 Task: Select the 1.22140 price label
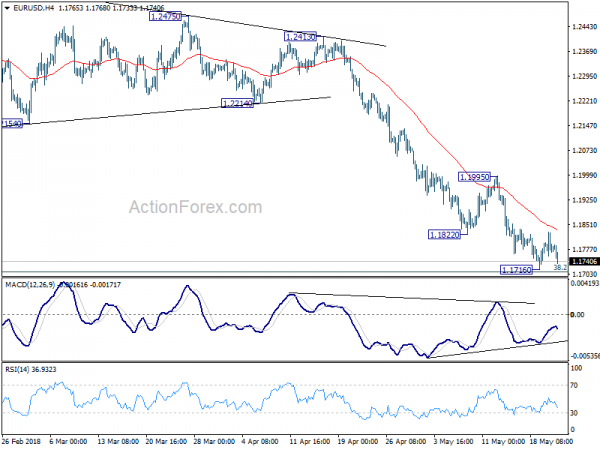coord(237,103)
